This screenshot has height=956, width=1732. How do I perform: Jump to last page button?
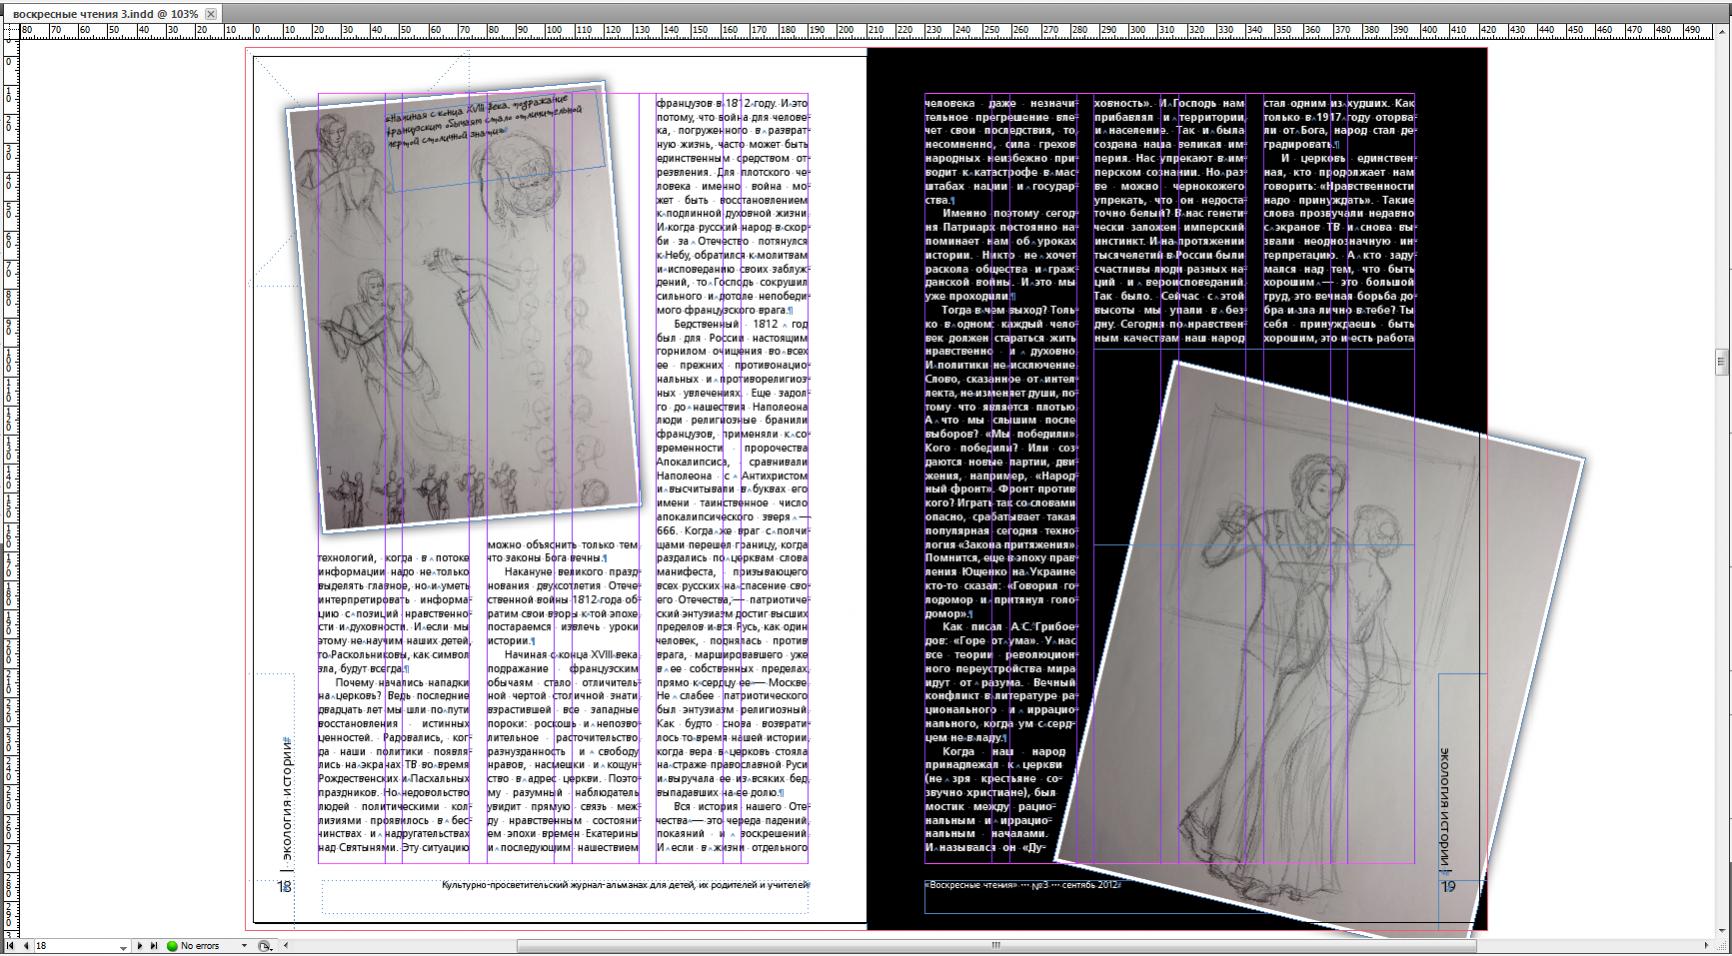coord(154,945)
